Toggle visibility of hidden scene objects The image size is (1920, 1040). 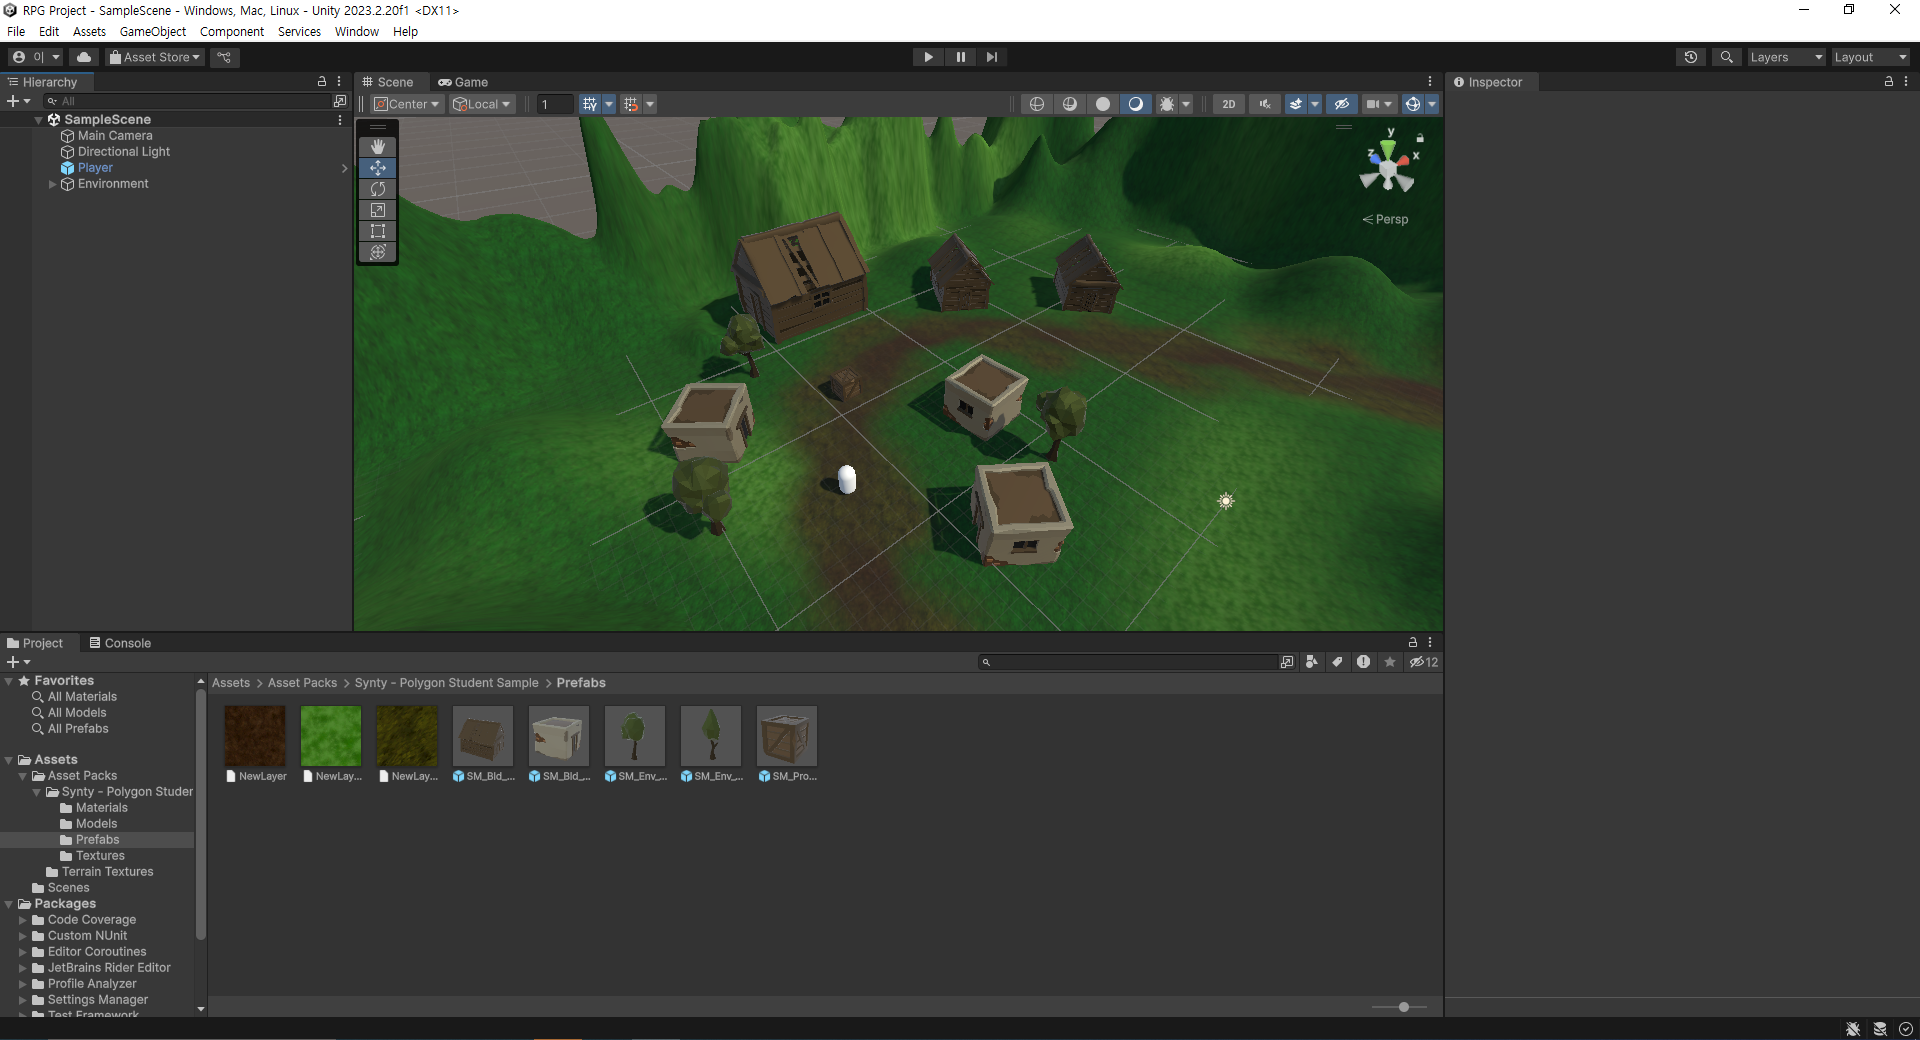[x=1341, y=104]
